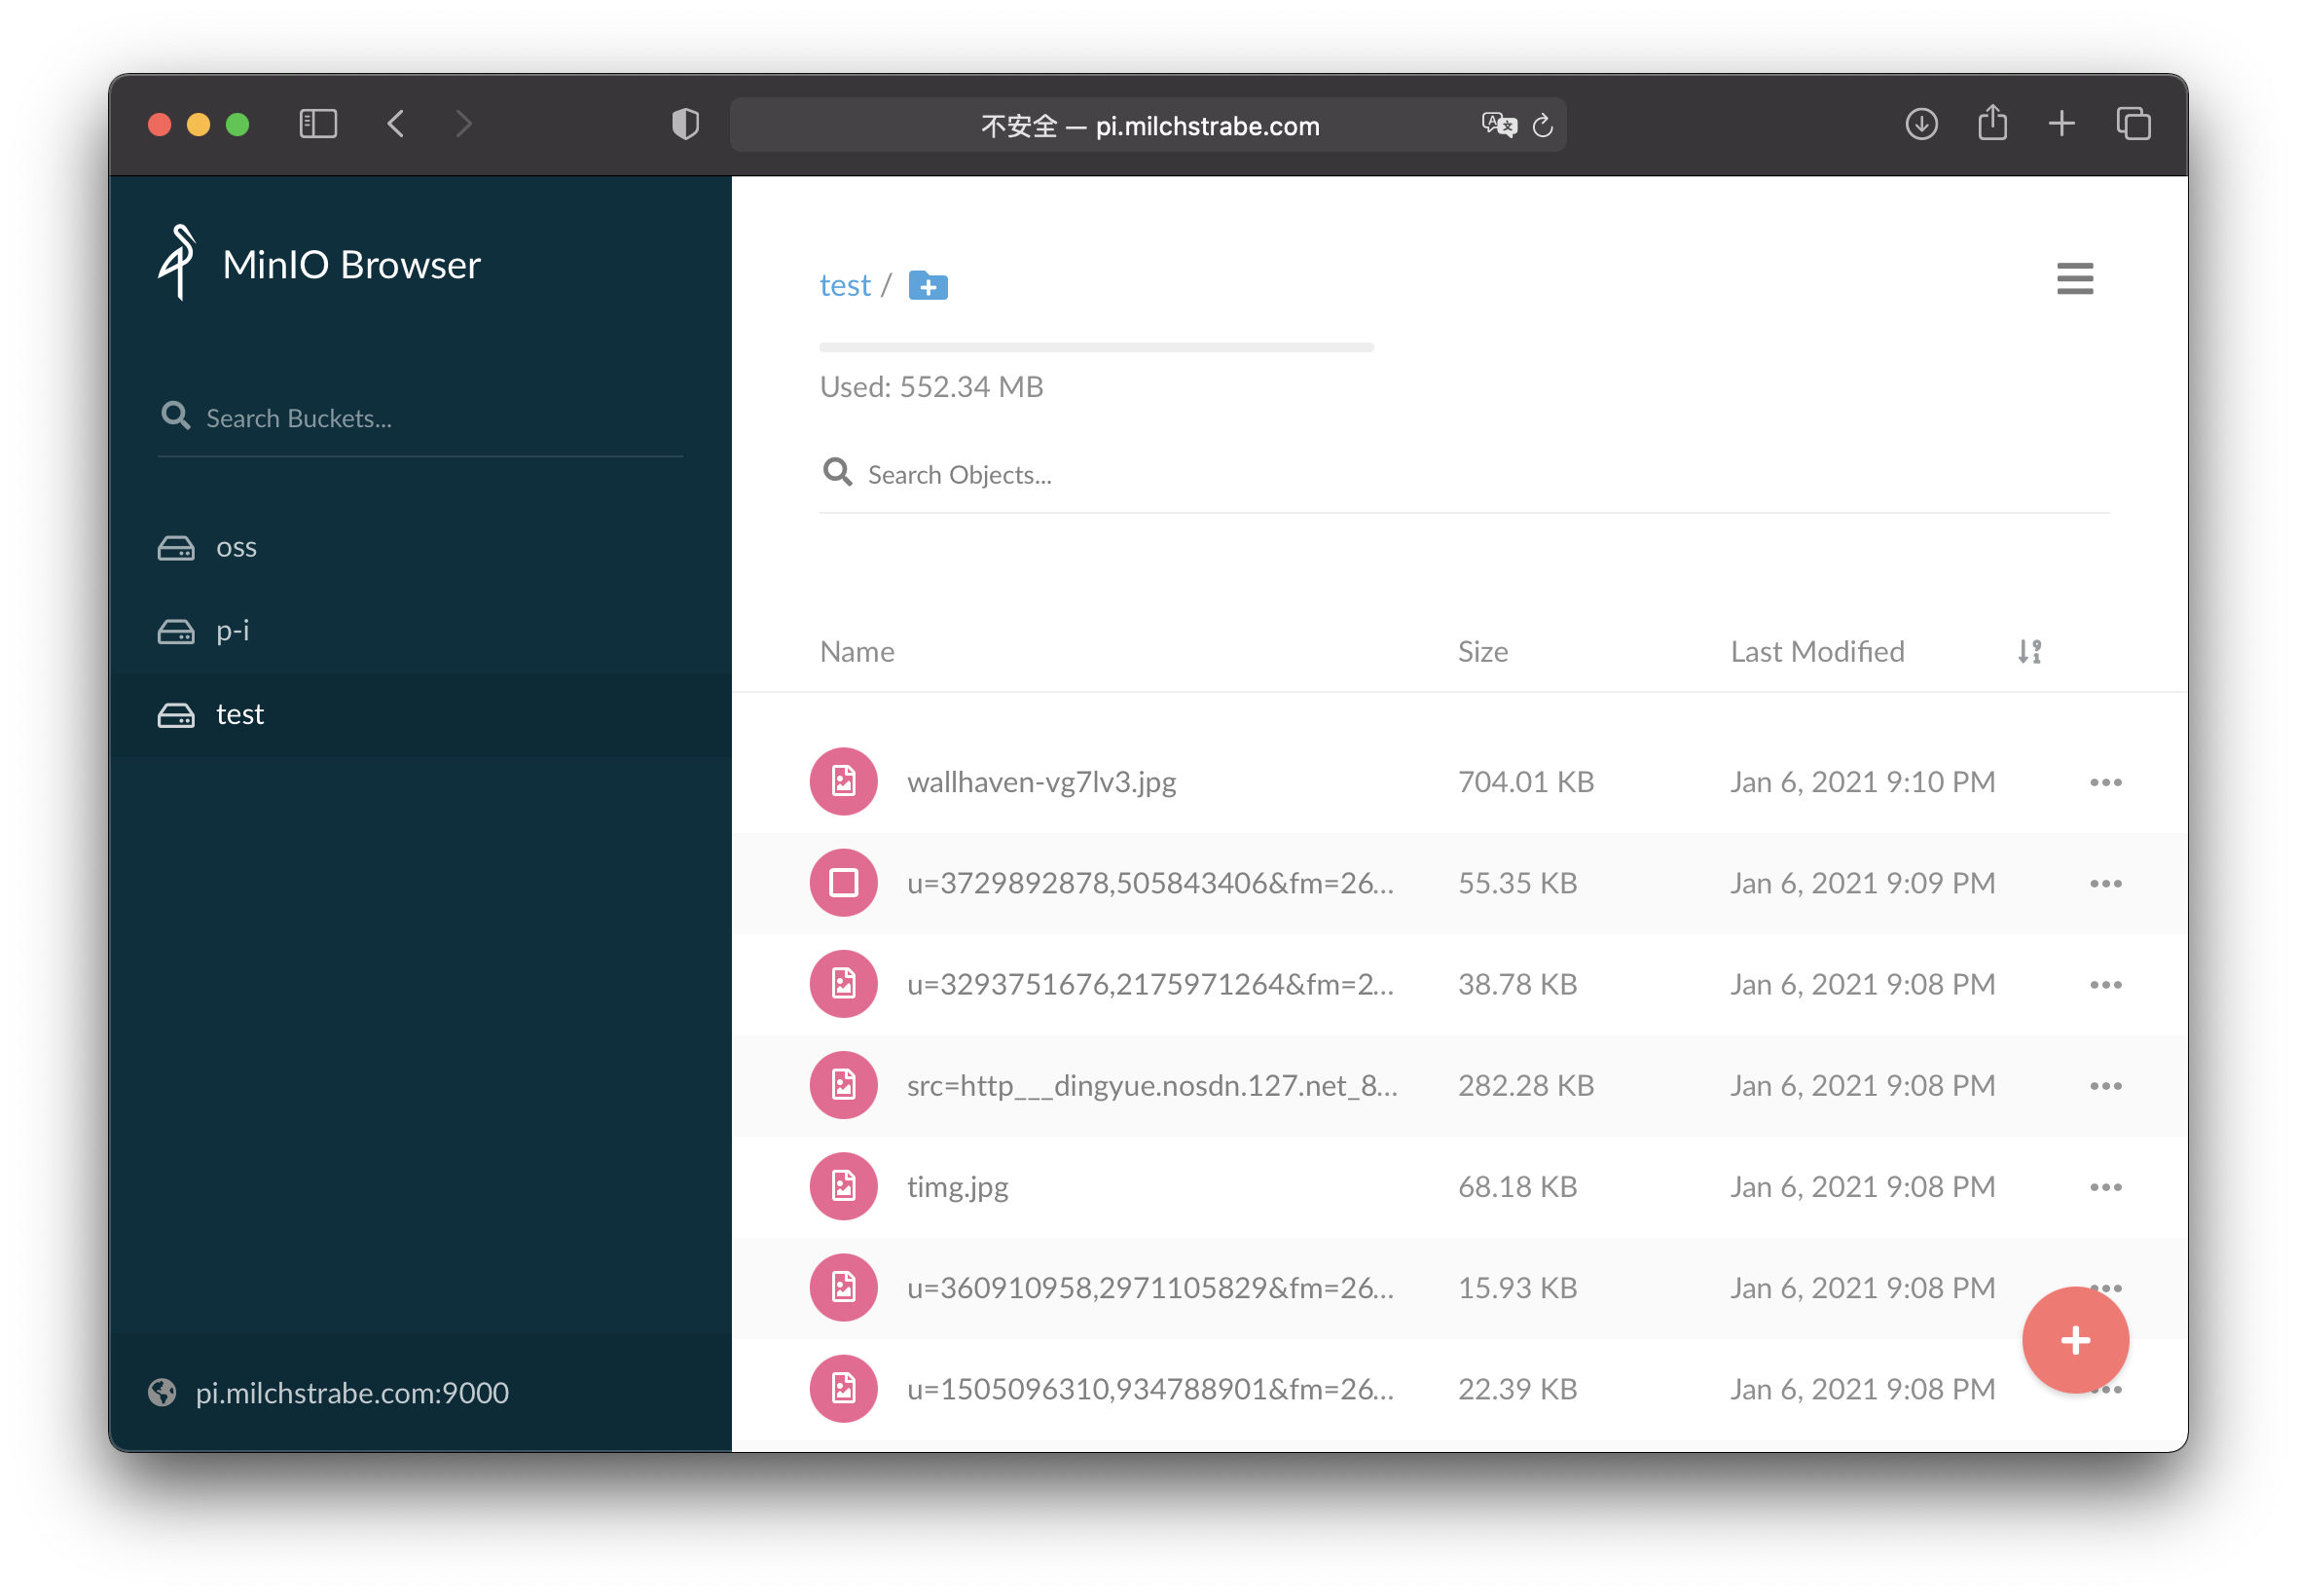The width and height of the screenshot is (2297, 1596).
Task: Open actions menu for wallhaven-vg7lv3.jpg
Action: pos(2104,782)
